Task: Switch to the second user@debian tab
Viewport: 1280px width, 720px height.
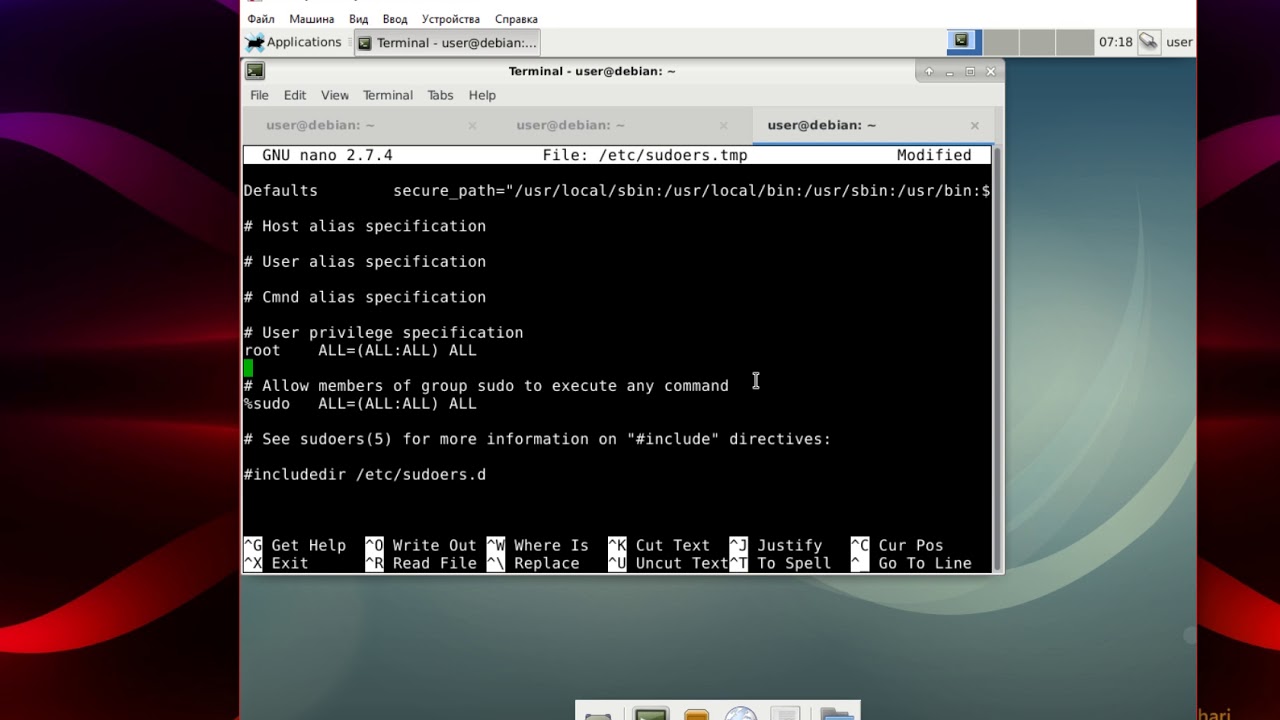Action: click(x=570, y=125)
